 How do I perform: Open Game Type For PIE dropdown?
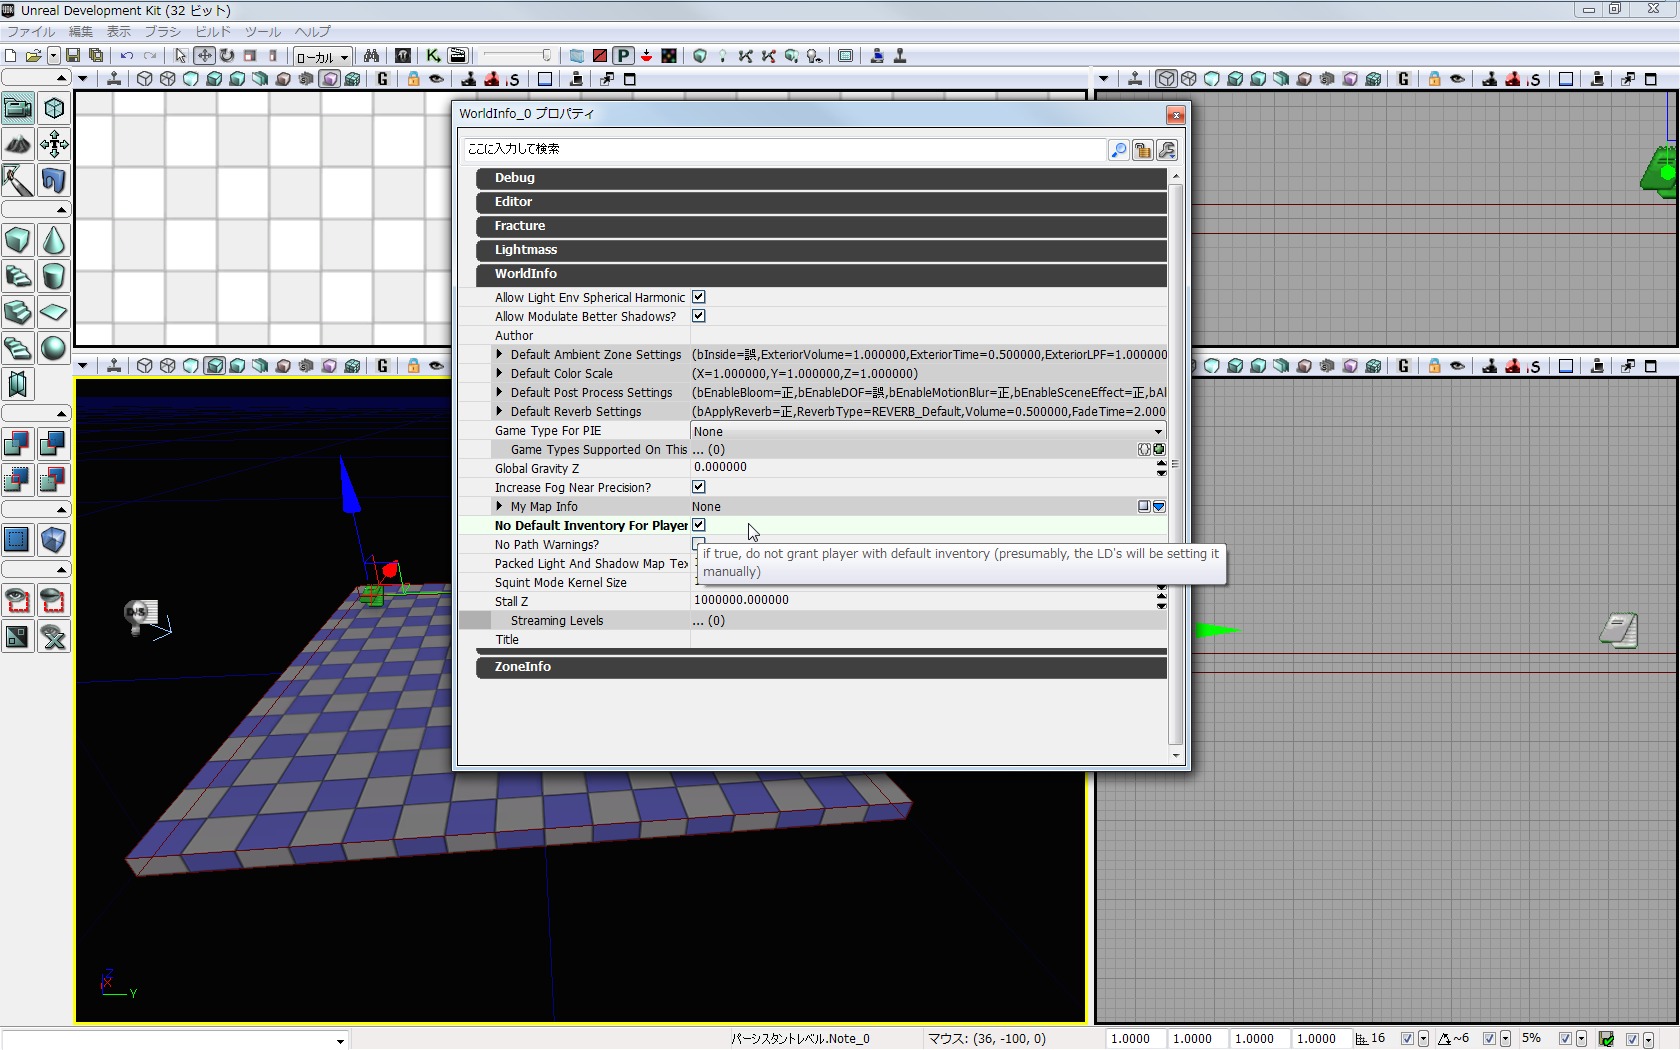[x=1158, y=432]
